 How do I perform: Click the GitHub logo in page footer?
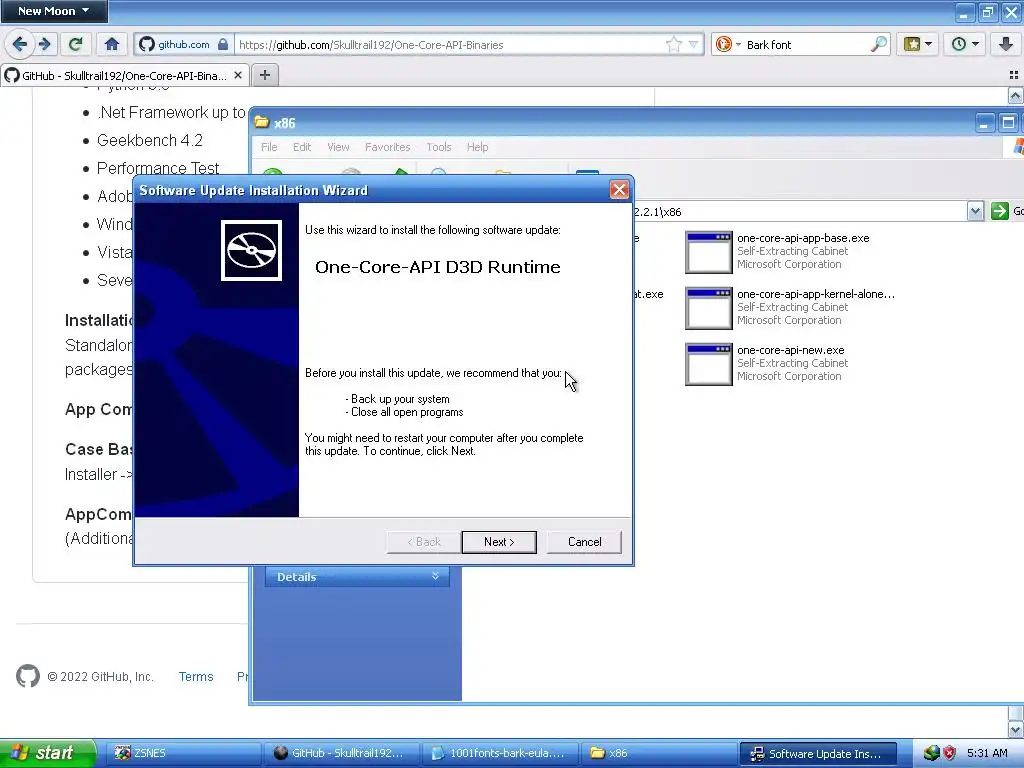pos(27,676)
